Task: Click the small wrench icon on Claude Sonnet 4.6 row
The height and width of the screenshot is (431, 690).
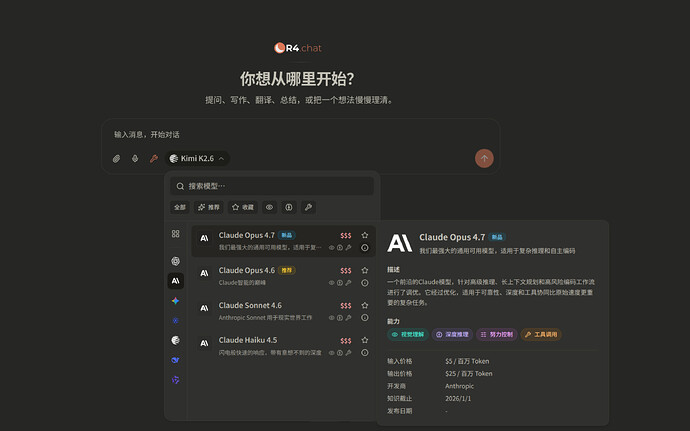Action: [348, 317]
